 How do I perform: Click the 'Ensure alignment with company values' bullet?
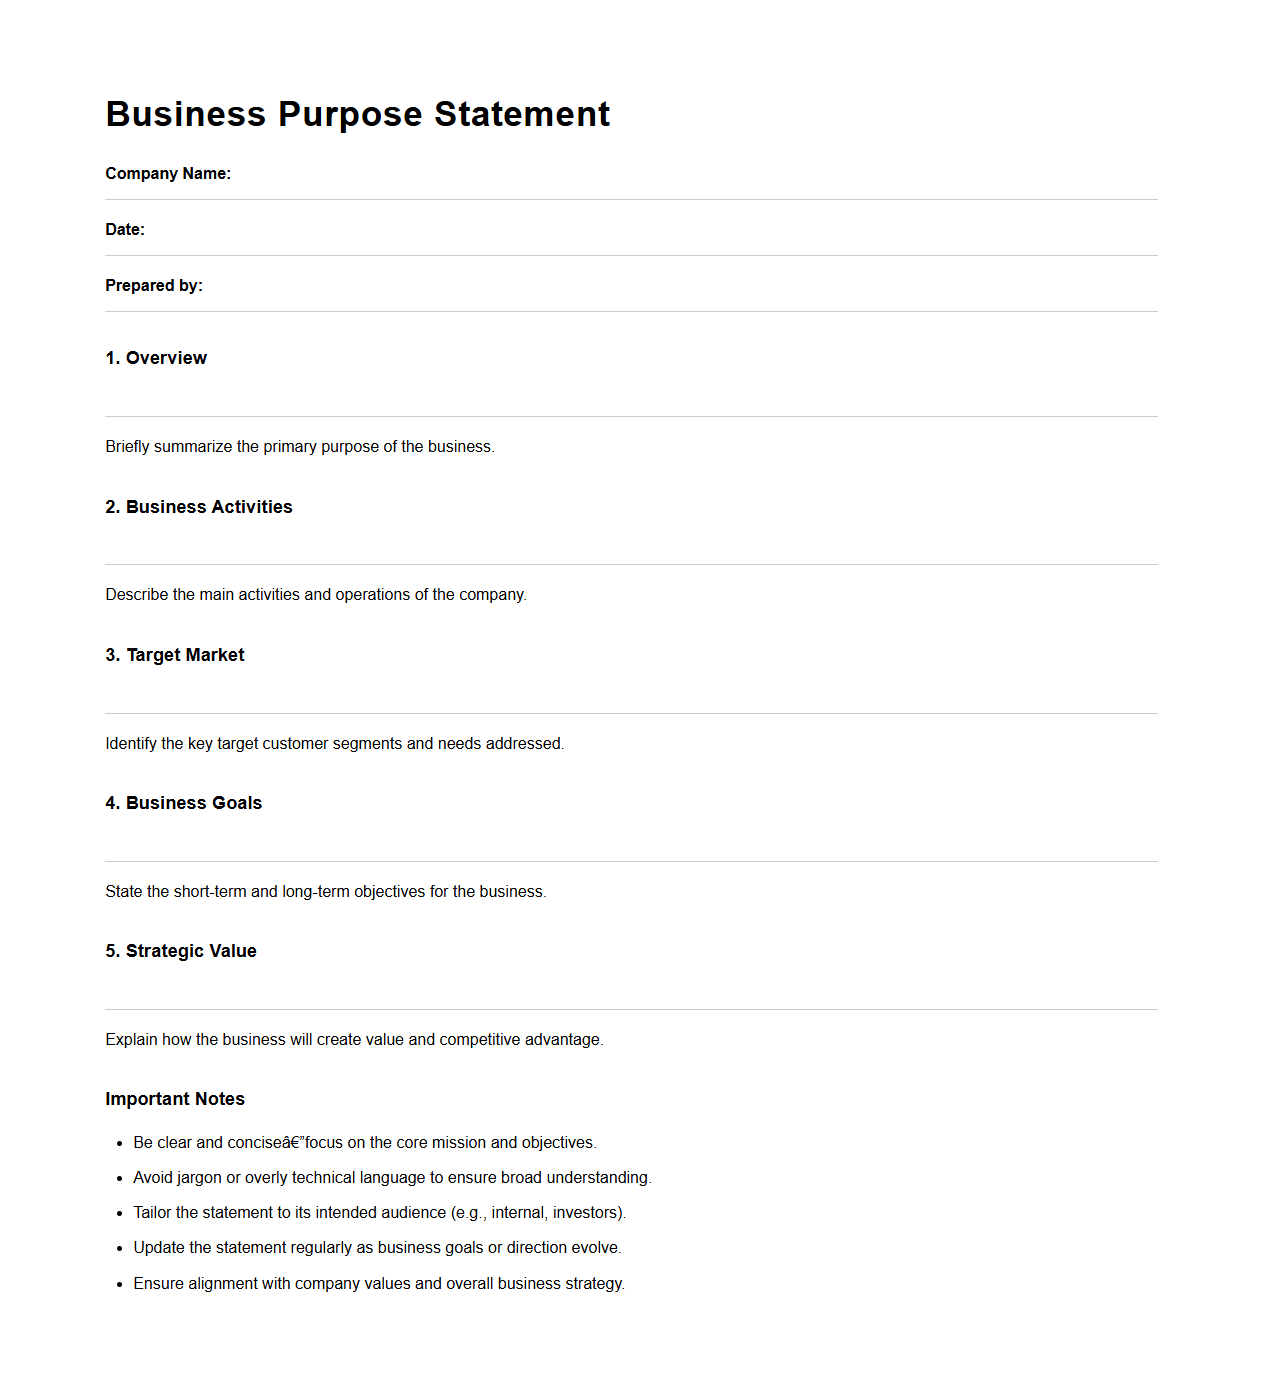(379, 1284)
